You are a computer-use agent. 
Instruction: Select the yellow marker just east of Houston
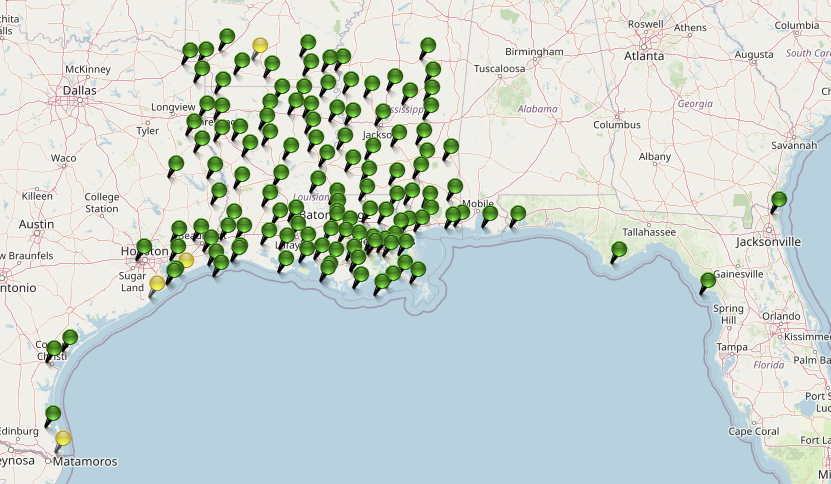pos(186,261)
